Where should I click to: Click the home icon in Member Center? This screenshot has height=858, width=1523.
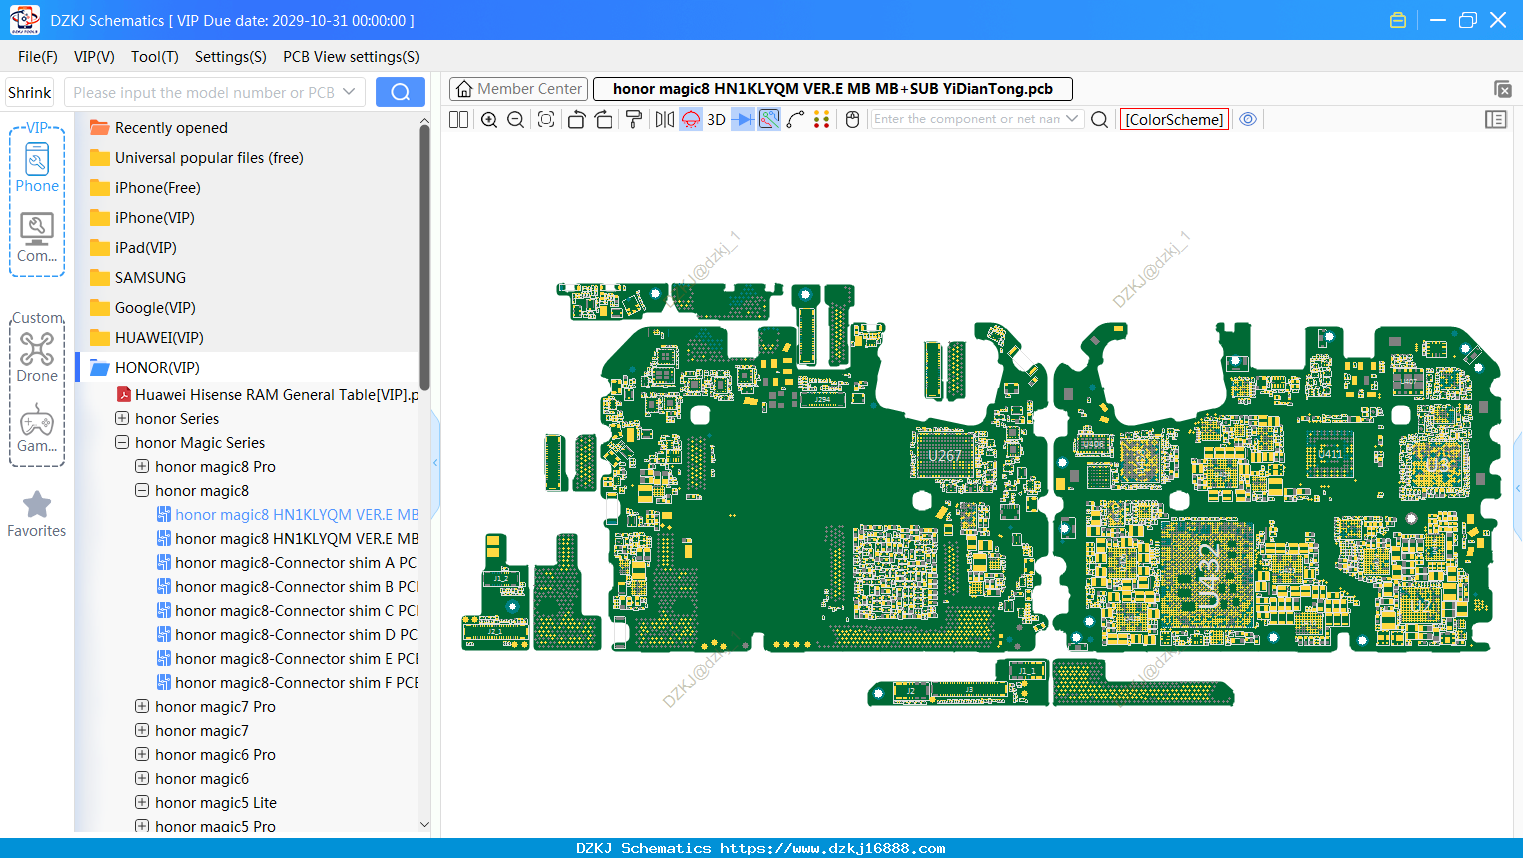(x=464, y=89)
